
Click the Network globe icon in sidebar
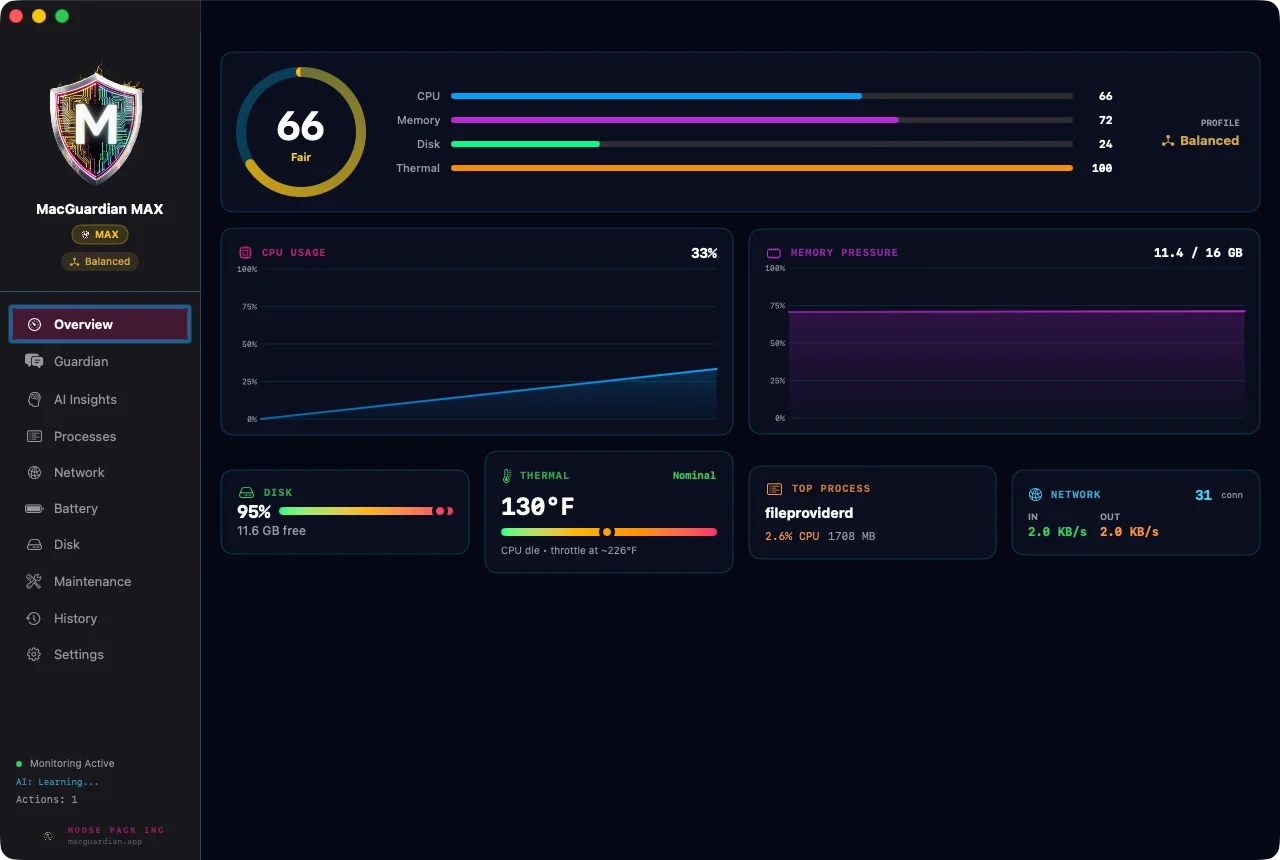[x=34, y=472]
